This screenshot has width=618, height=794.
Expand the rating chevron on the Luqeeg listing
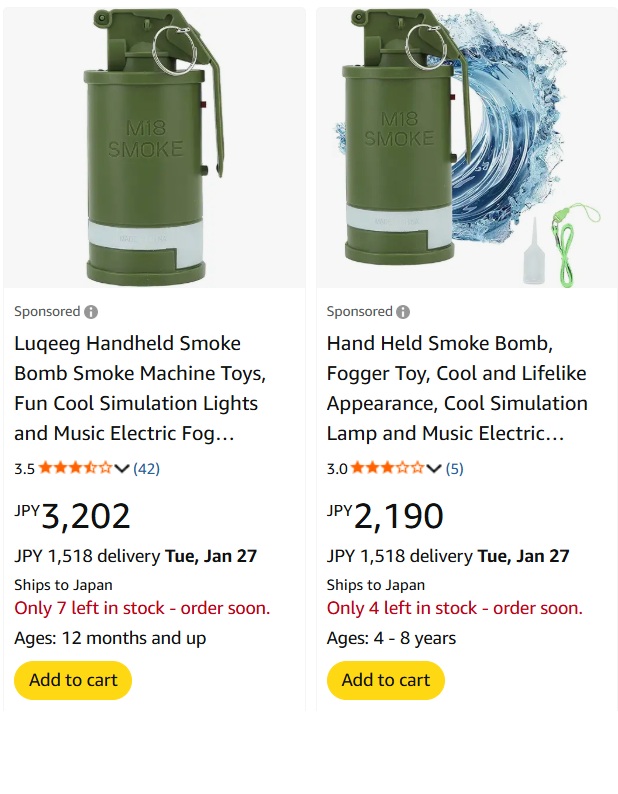(122, 468)
